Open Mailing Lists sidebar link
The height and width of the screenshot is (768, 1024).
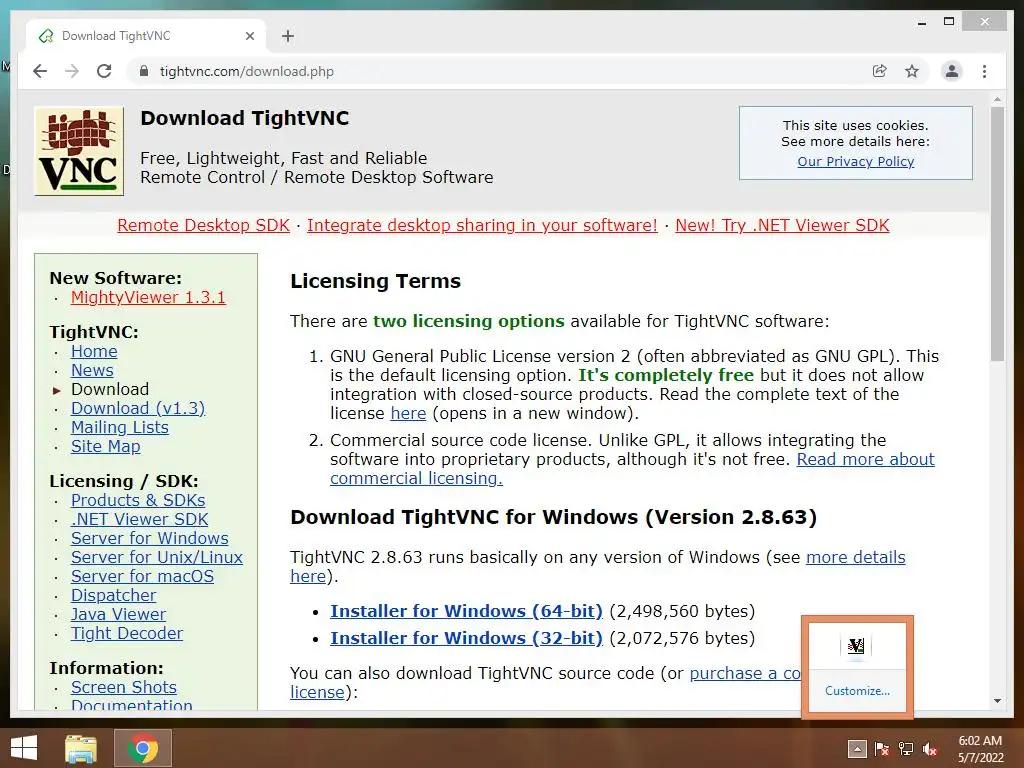pos(120,427)
